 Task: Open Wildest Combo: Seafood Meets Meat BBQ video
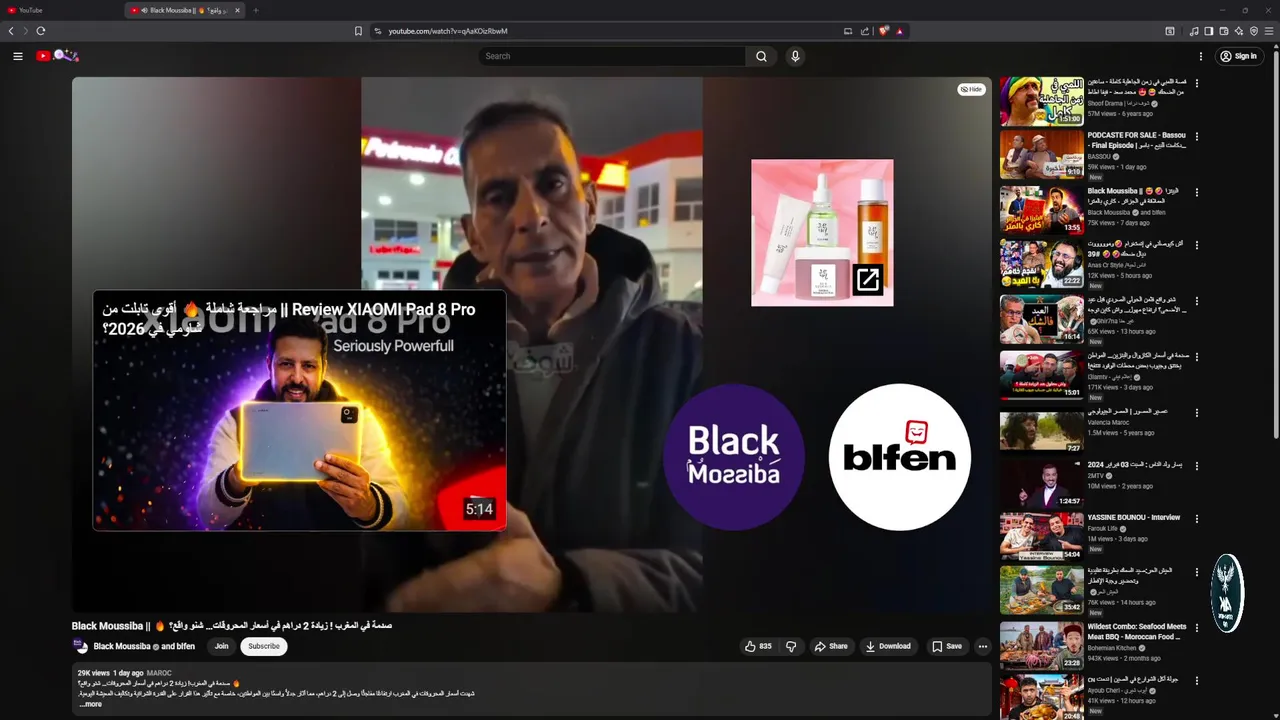tap(1136, 631)
